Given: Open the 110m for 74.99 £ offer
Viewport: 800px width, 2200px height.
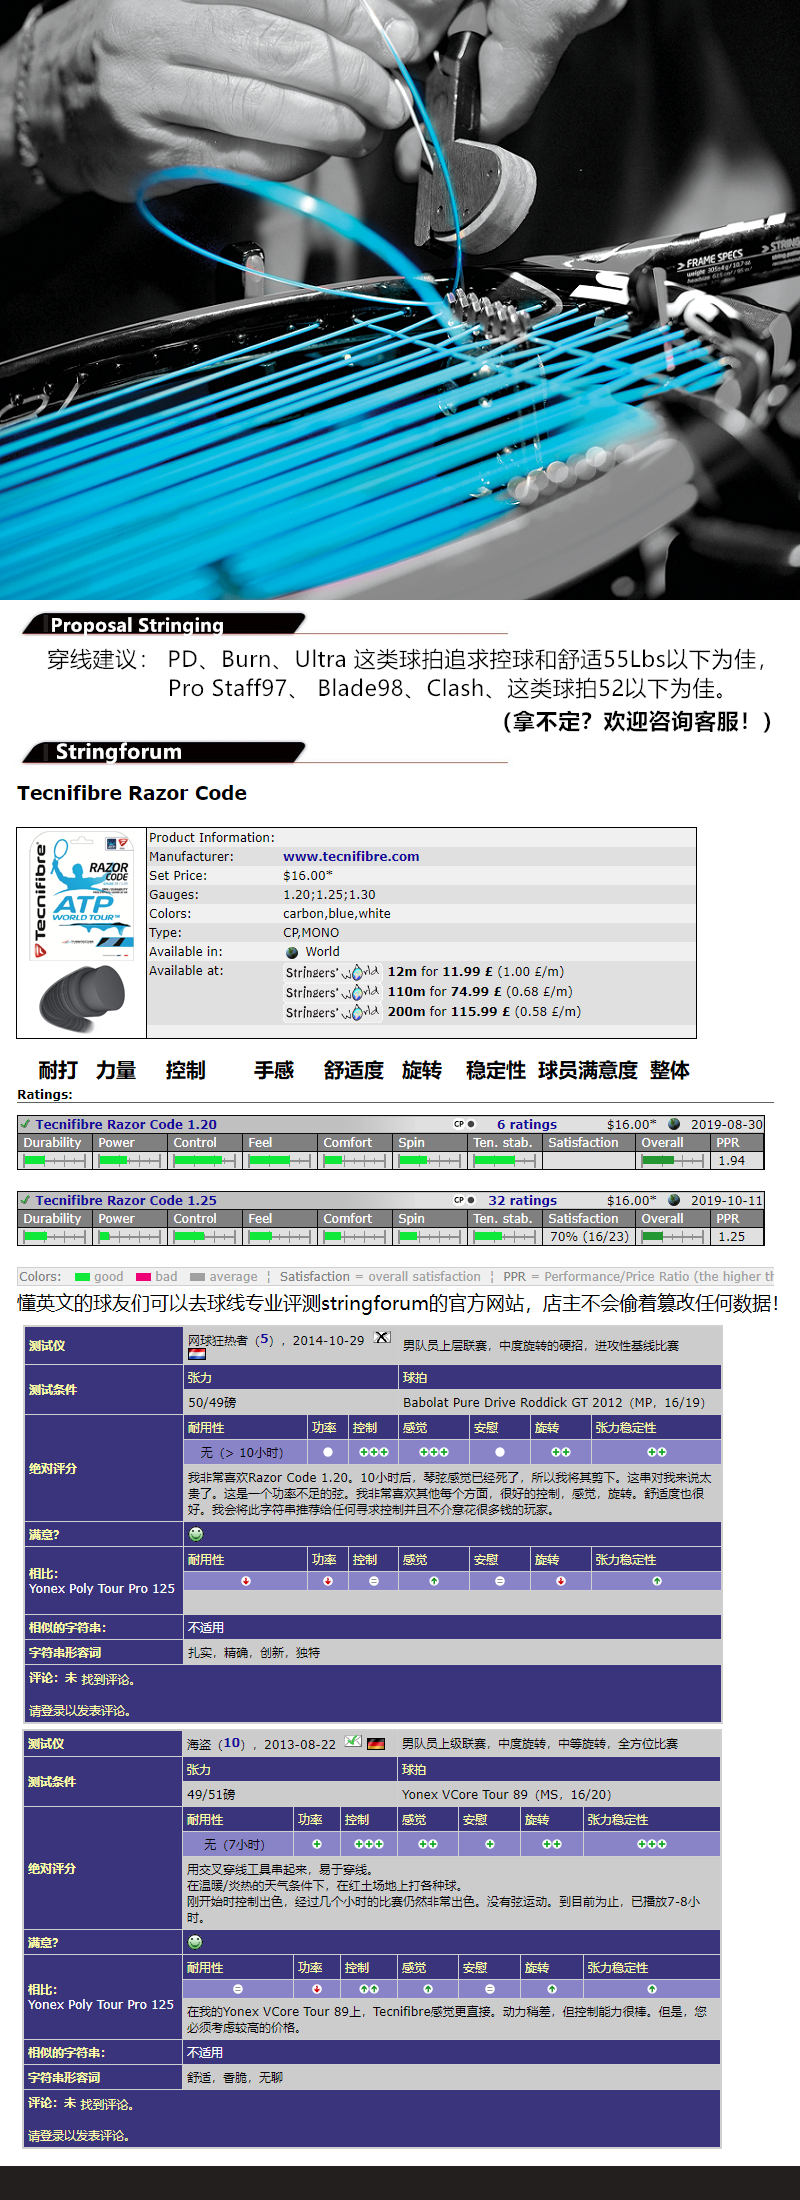Looking at the screenshot, I should point(480,991).
